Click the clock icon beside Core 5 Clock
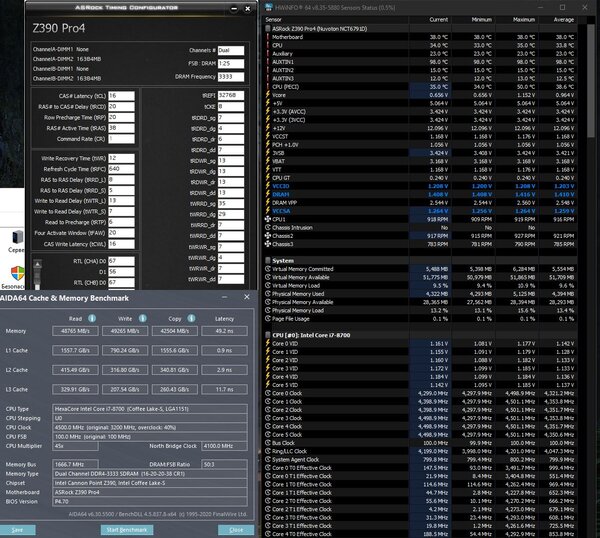 pos(268,435)
